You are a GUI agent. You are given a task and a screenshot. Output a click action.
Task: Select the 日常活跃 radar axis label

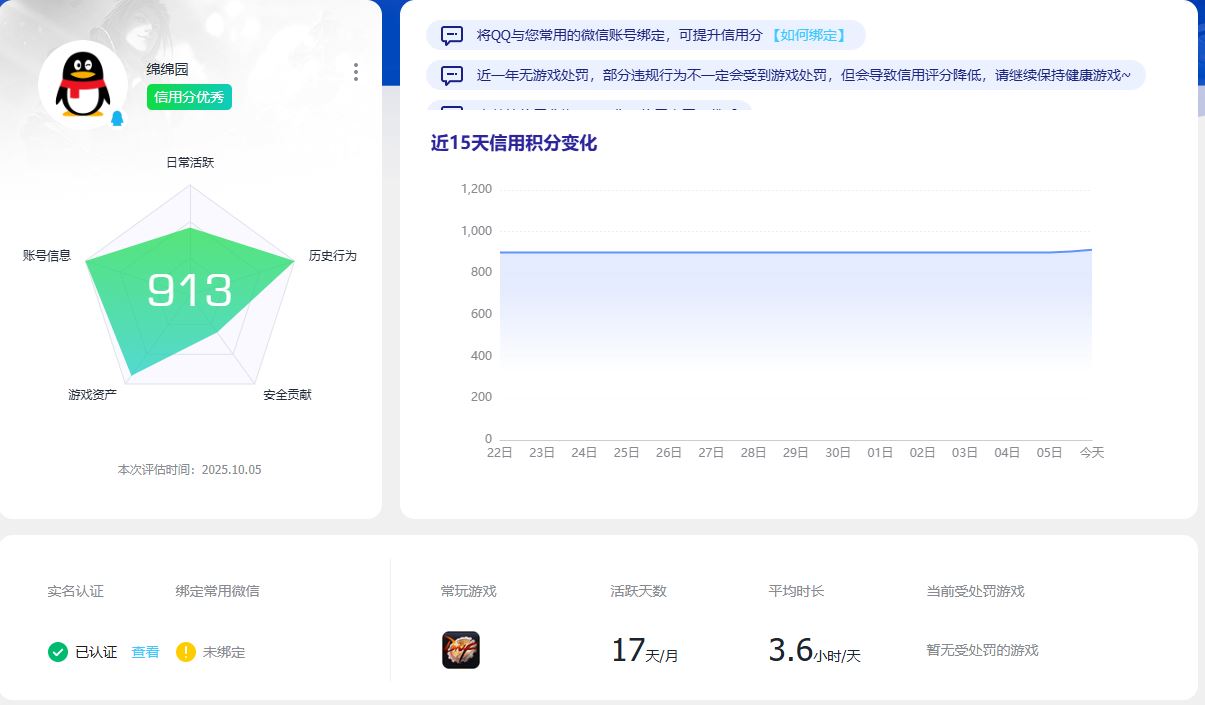[190, 162]
